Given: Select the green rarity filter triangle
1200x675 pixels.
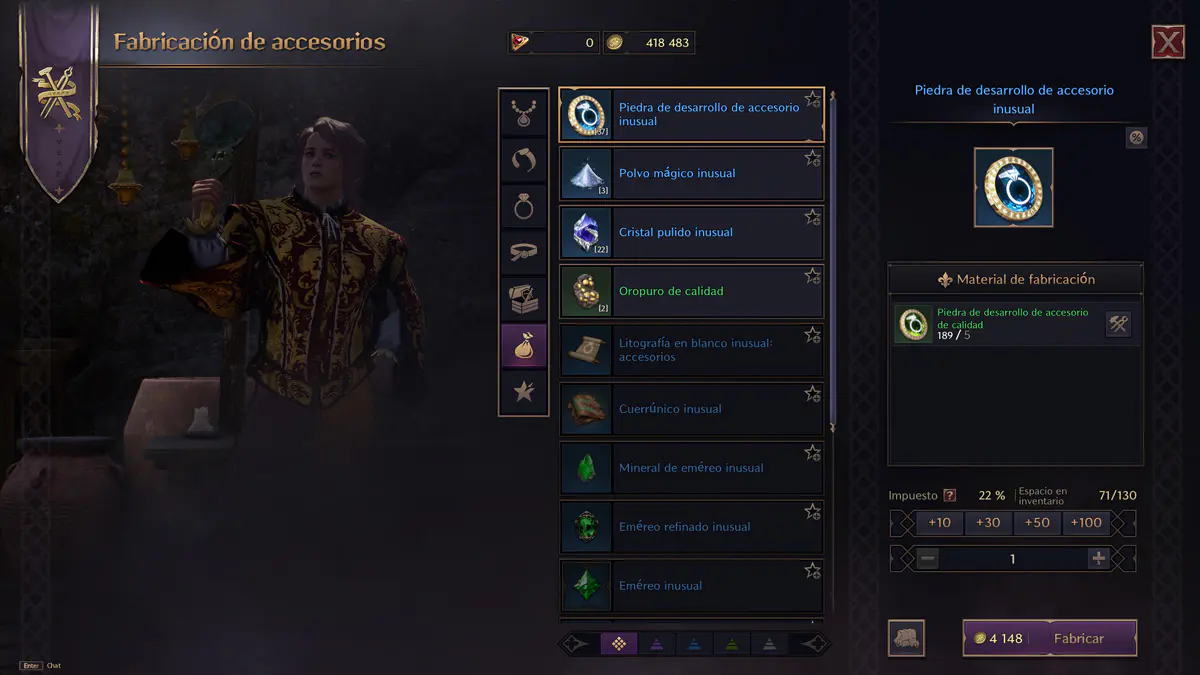Looking at the screenshot, I should (732, 644).
